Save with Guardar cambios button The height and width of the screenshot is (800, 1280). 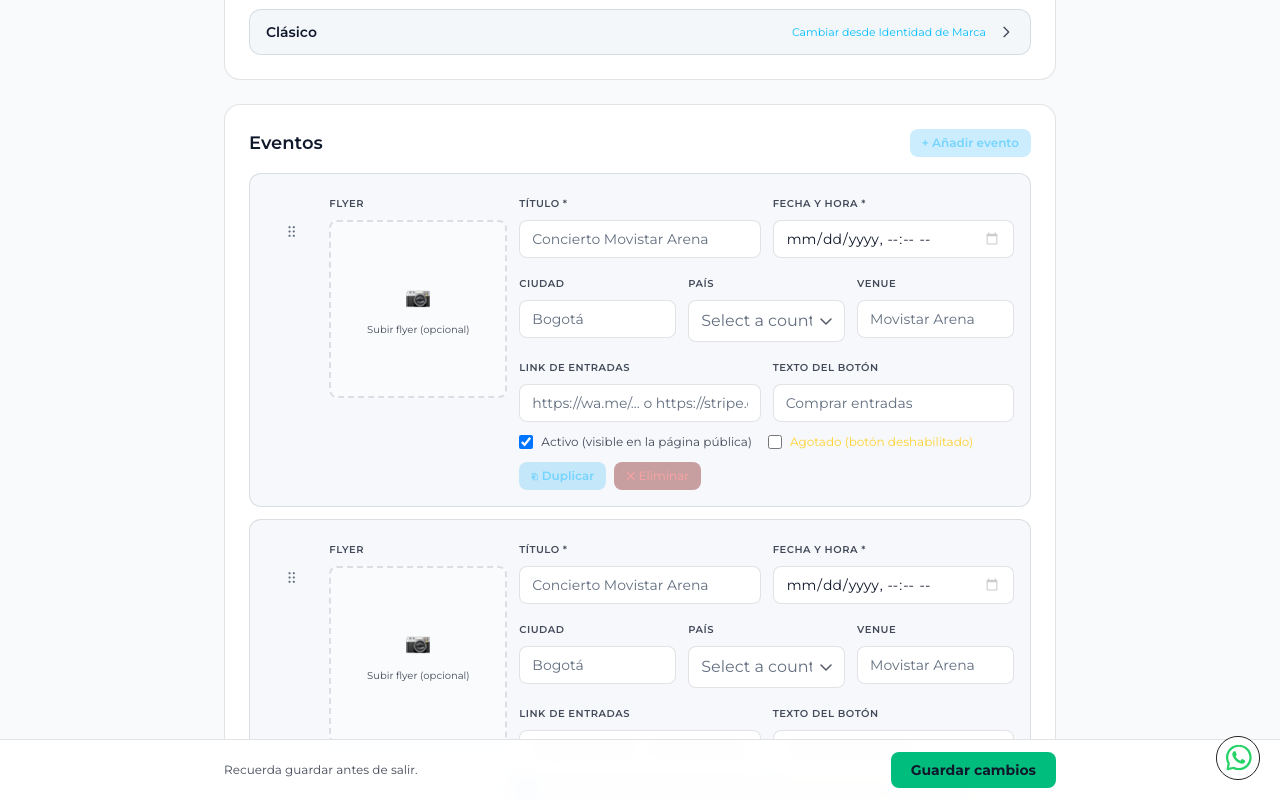point(973,770)
